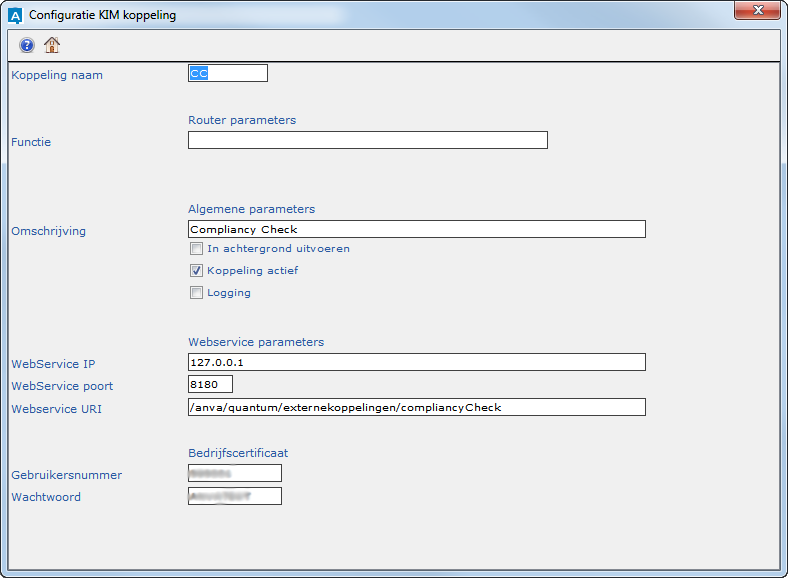Click the Koppeling naam field containing CC
Viewport: 788px width, 578px height.
(x=228, y=74)
